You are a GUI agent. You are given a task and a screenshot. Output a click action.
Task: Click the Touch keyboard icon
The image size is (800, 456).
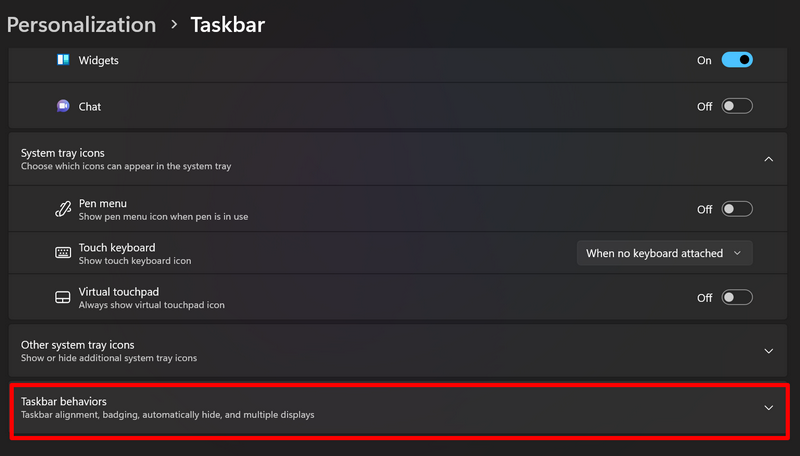point(63,253)
